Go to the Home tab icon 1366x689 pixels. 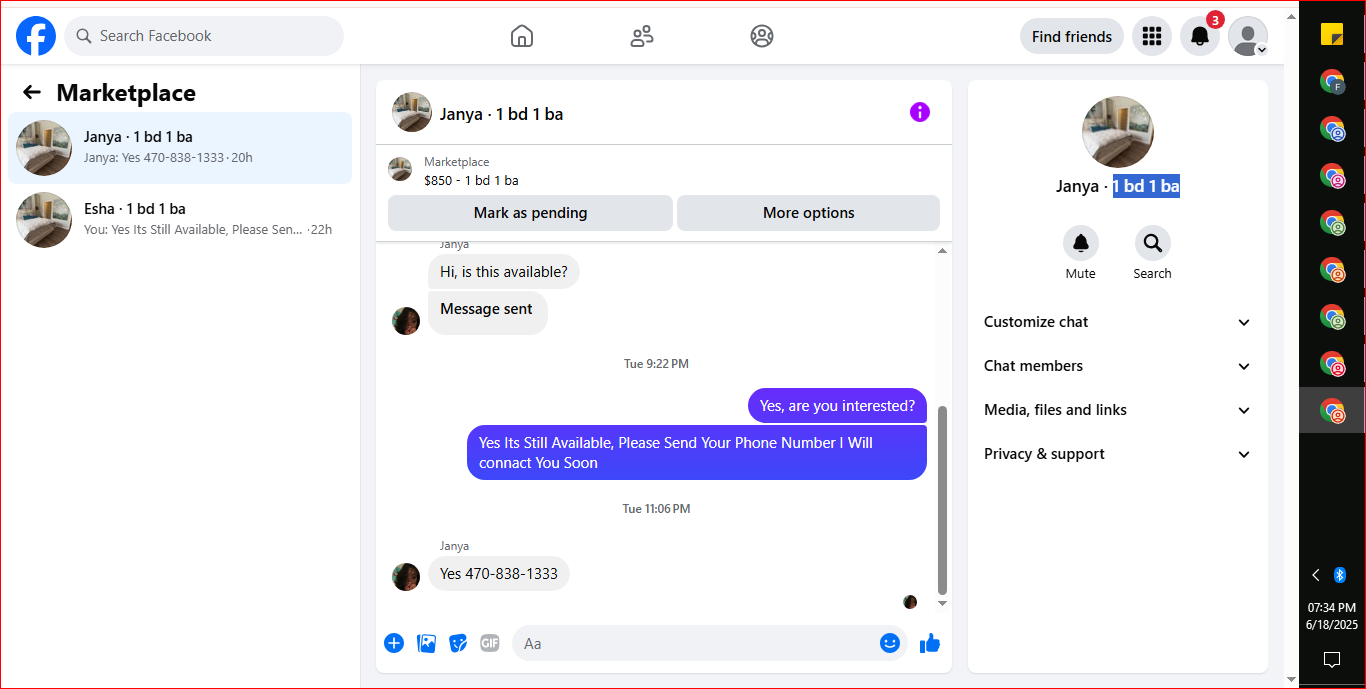click(522, 36)
